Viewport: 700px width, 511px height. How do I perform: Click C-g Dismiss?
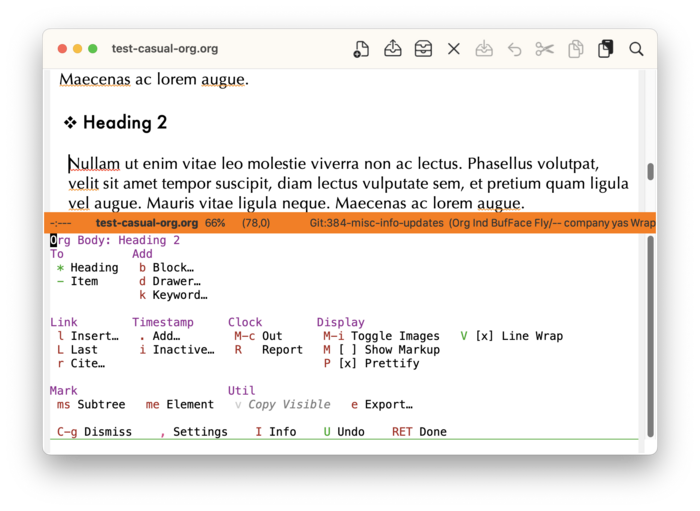pos(94,432)
